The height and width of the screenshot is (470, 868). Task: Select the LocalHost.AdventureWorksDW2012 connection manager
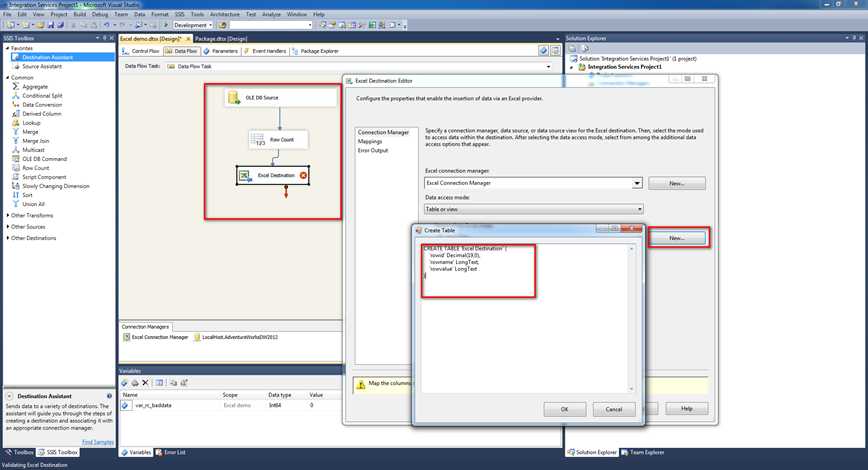[235, 337]
